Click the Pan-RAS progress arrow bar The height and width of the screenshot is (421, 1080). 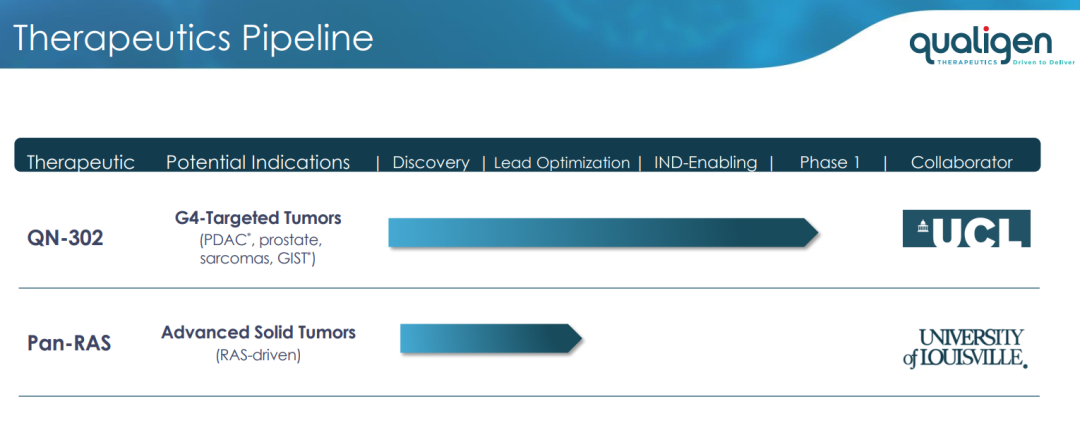click(492, 338)
